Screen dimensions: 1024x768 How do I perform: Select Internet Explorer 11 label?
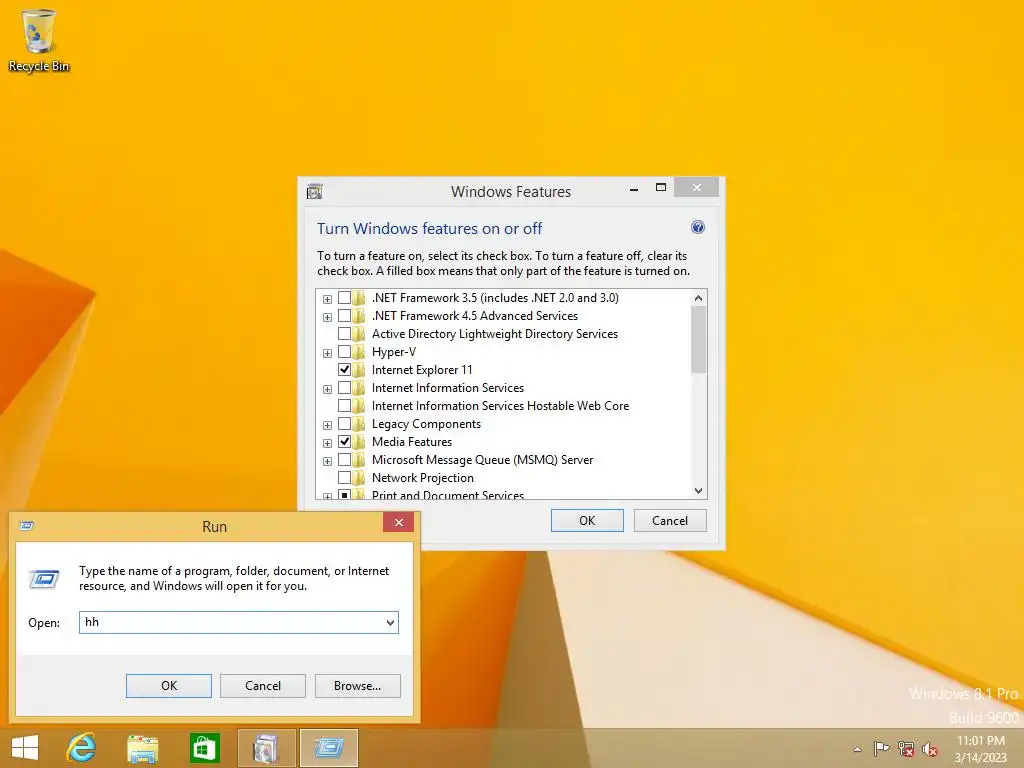(422, 370)
